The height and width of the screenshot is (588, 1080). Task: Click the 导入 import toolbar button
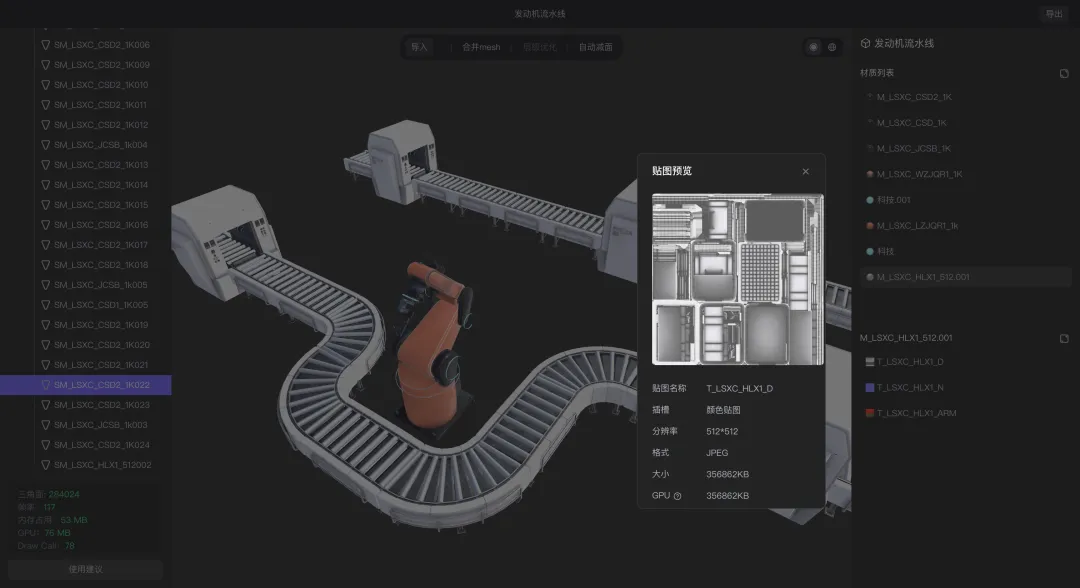coord(419,48)
